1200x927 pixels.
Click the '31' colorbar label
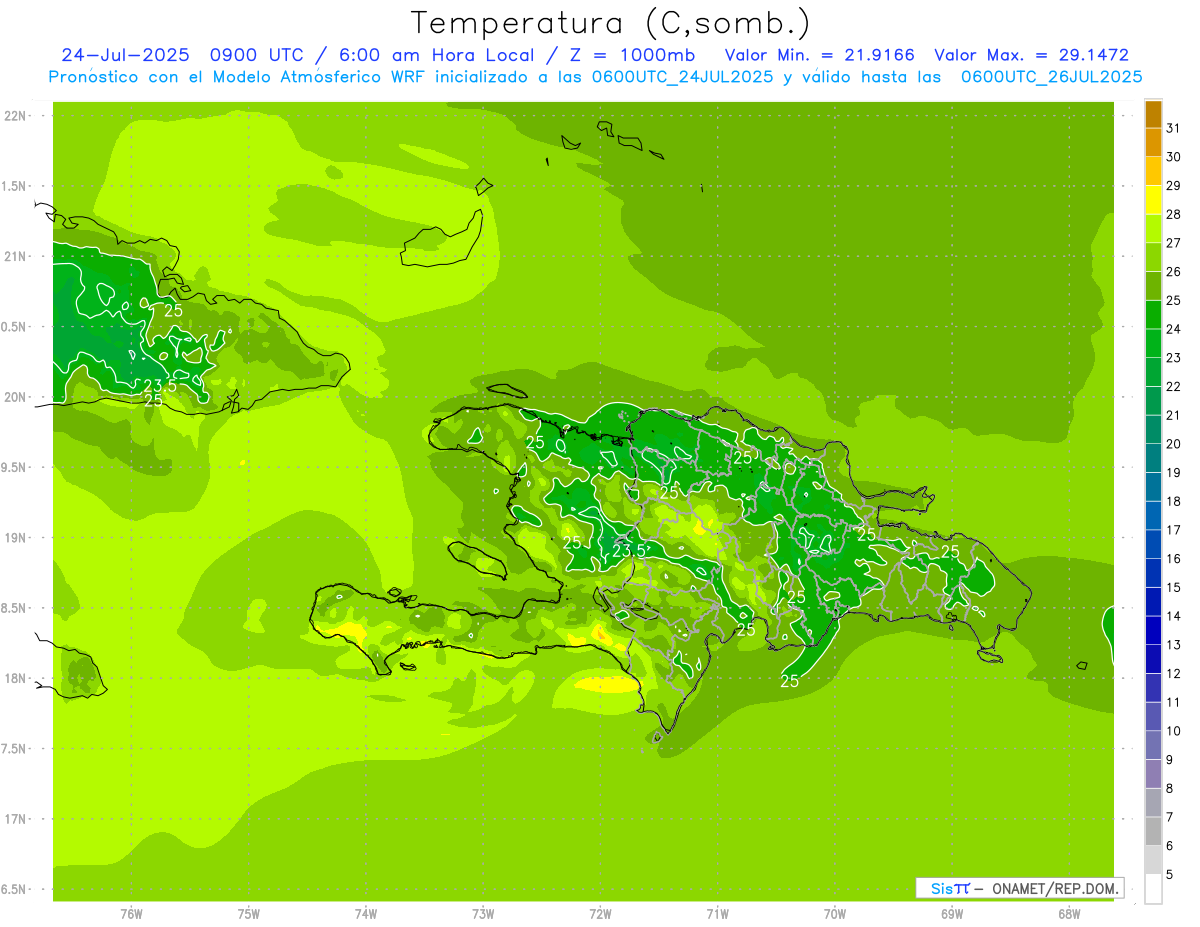pos(1173,128)
